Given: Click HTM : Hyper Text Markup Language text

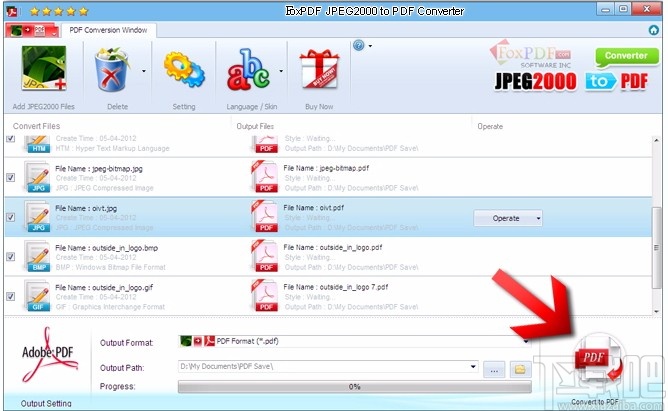Looking at the screenshot, I should coord(112,148).
